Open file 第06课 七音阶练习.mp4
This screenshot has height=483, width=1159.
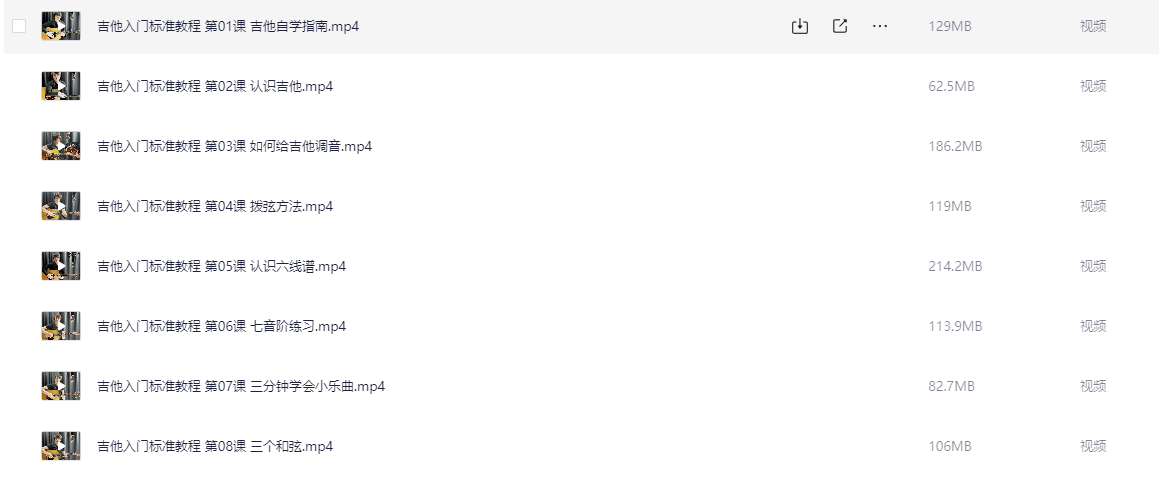coord(222,326)
